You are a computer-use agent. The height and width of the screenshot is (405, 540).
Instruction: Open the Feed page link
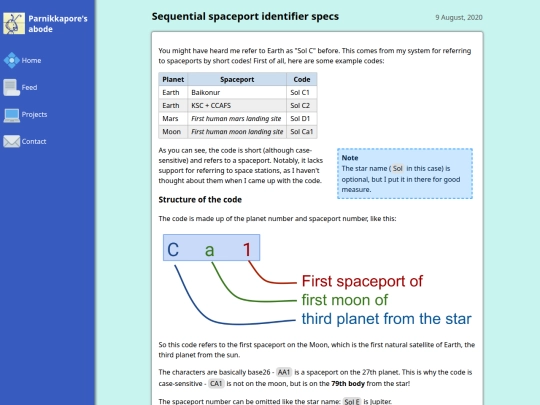click(29, 87)
